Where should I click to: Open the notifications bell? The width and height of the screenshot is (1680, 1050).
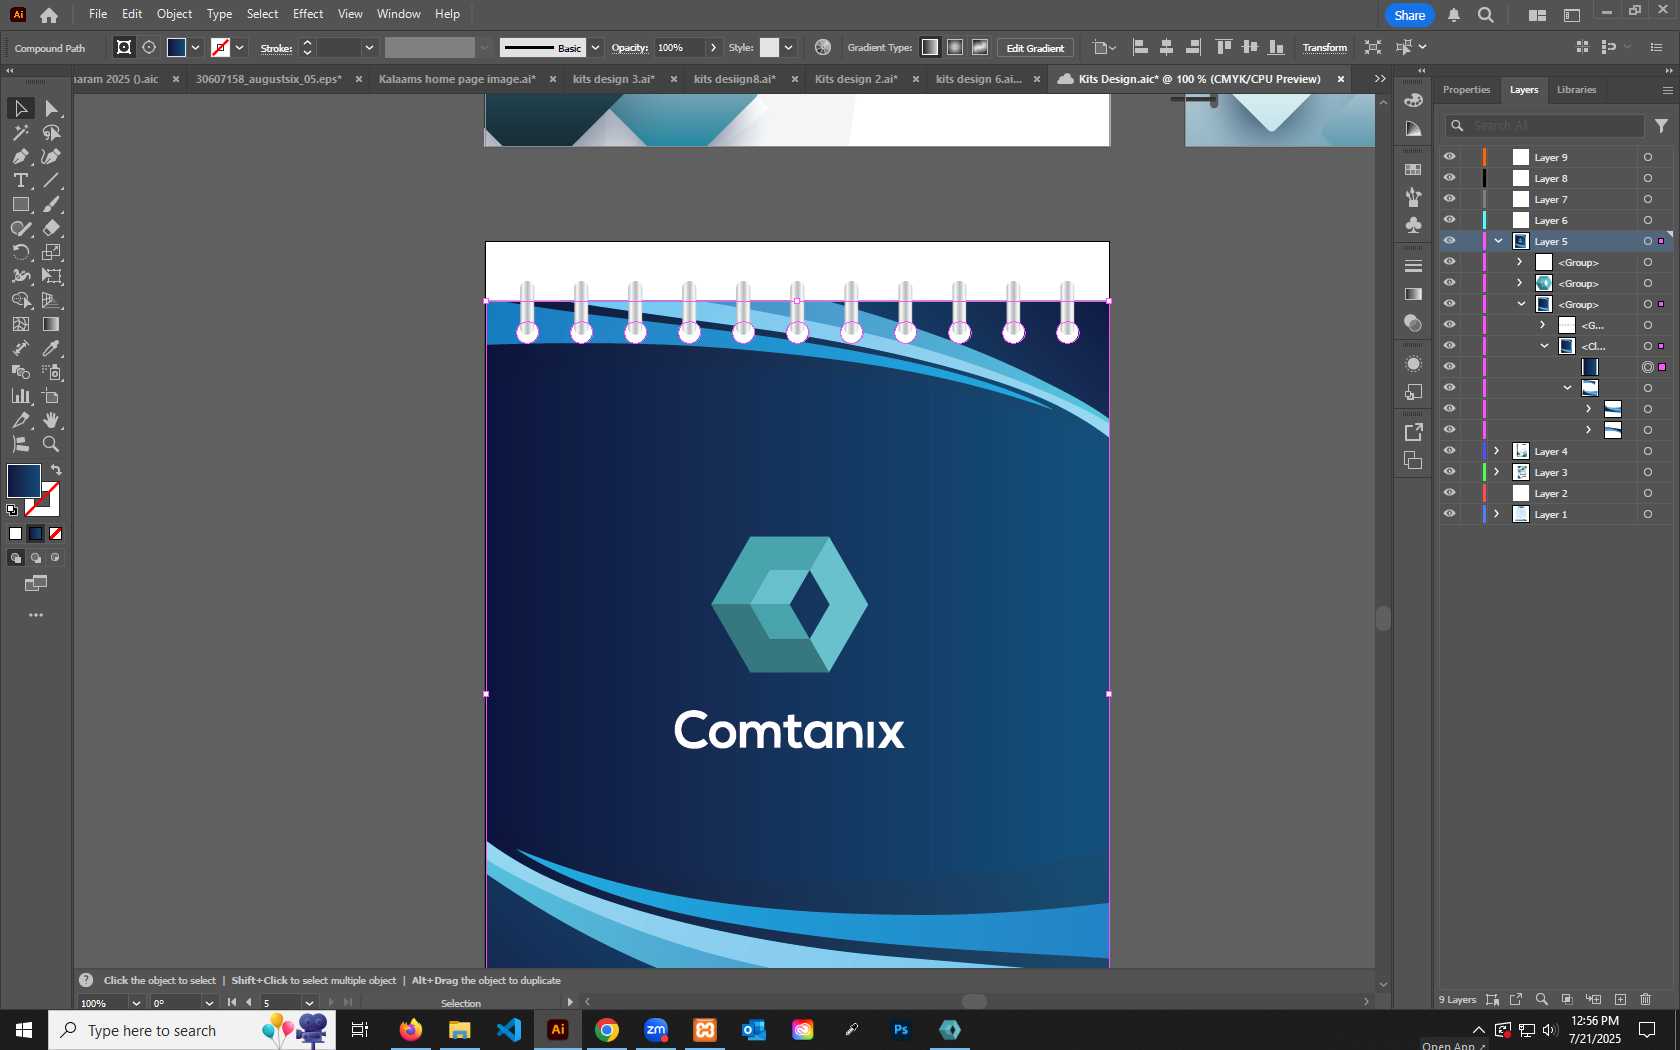(1454, 15)
